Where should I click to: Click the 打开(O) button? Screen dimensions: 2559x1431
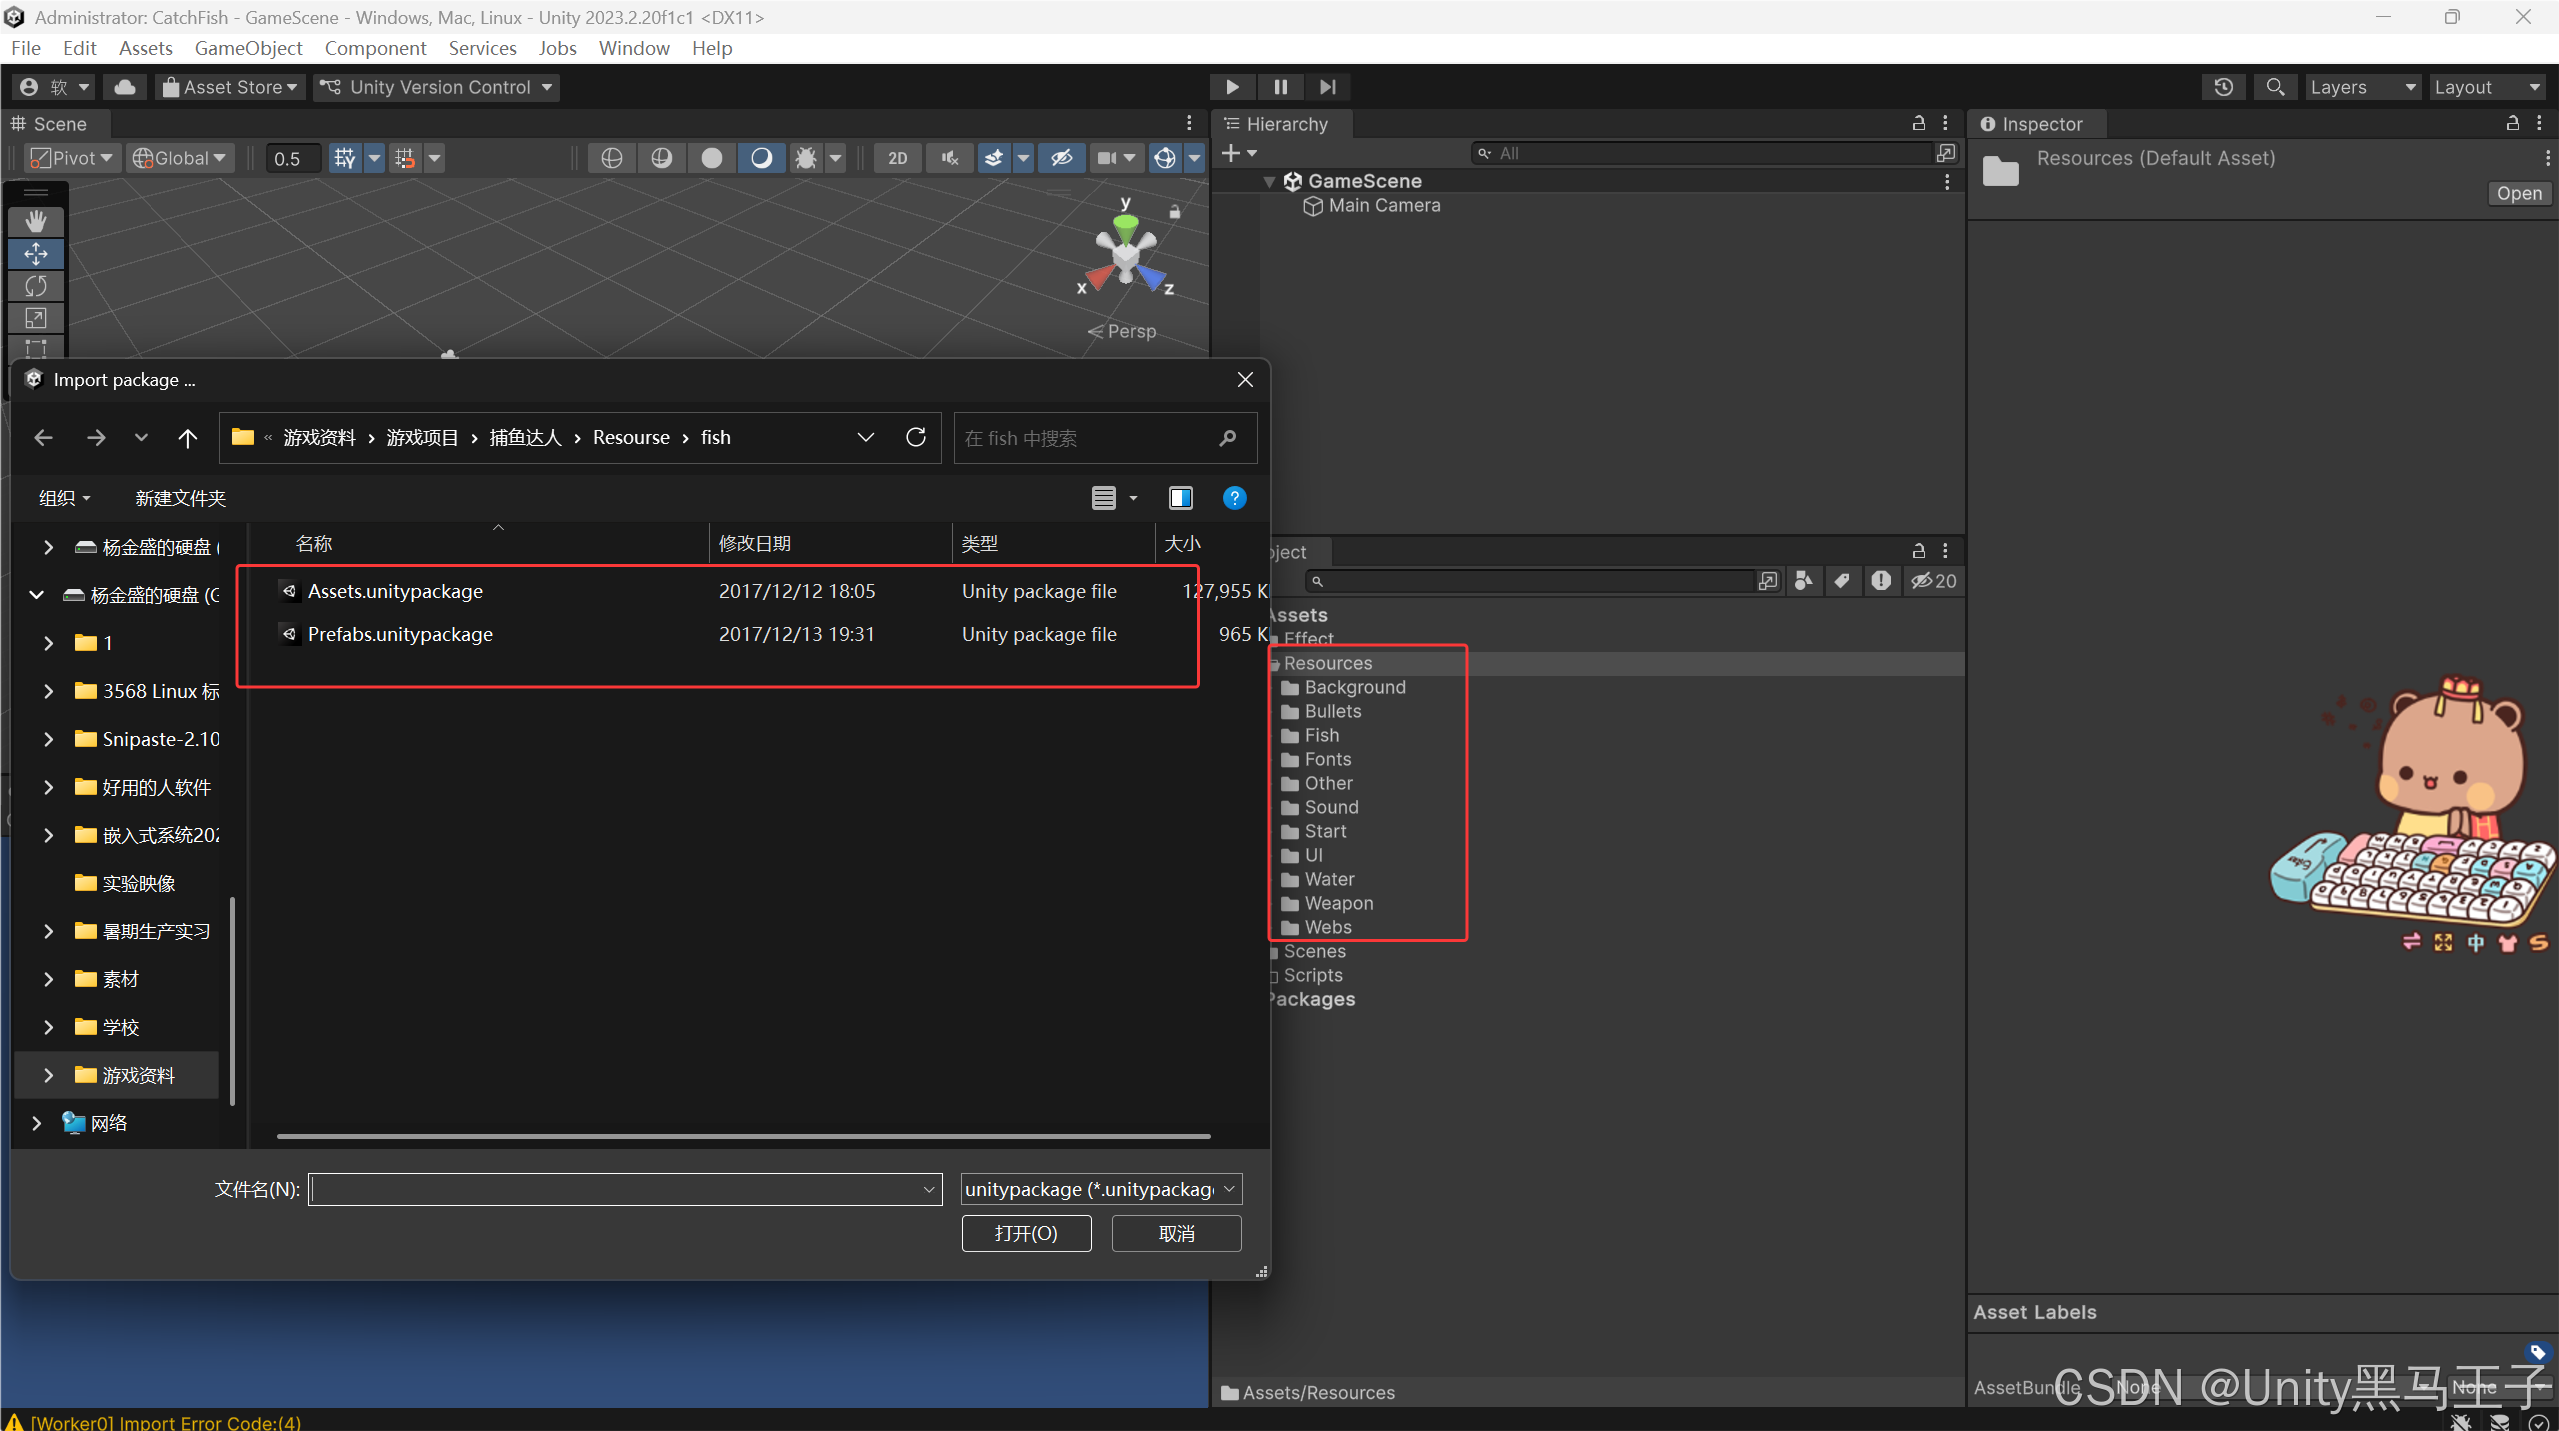pos(1025,1233)
